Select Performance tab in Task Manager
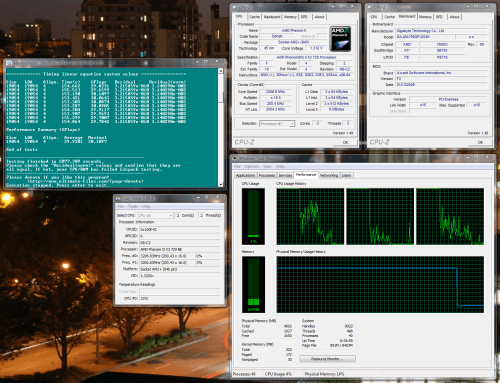The height and width of the screenshot is (383, 500). pos(306,175)
